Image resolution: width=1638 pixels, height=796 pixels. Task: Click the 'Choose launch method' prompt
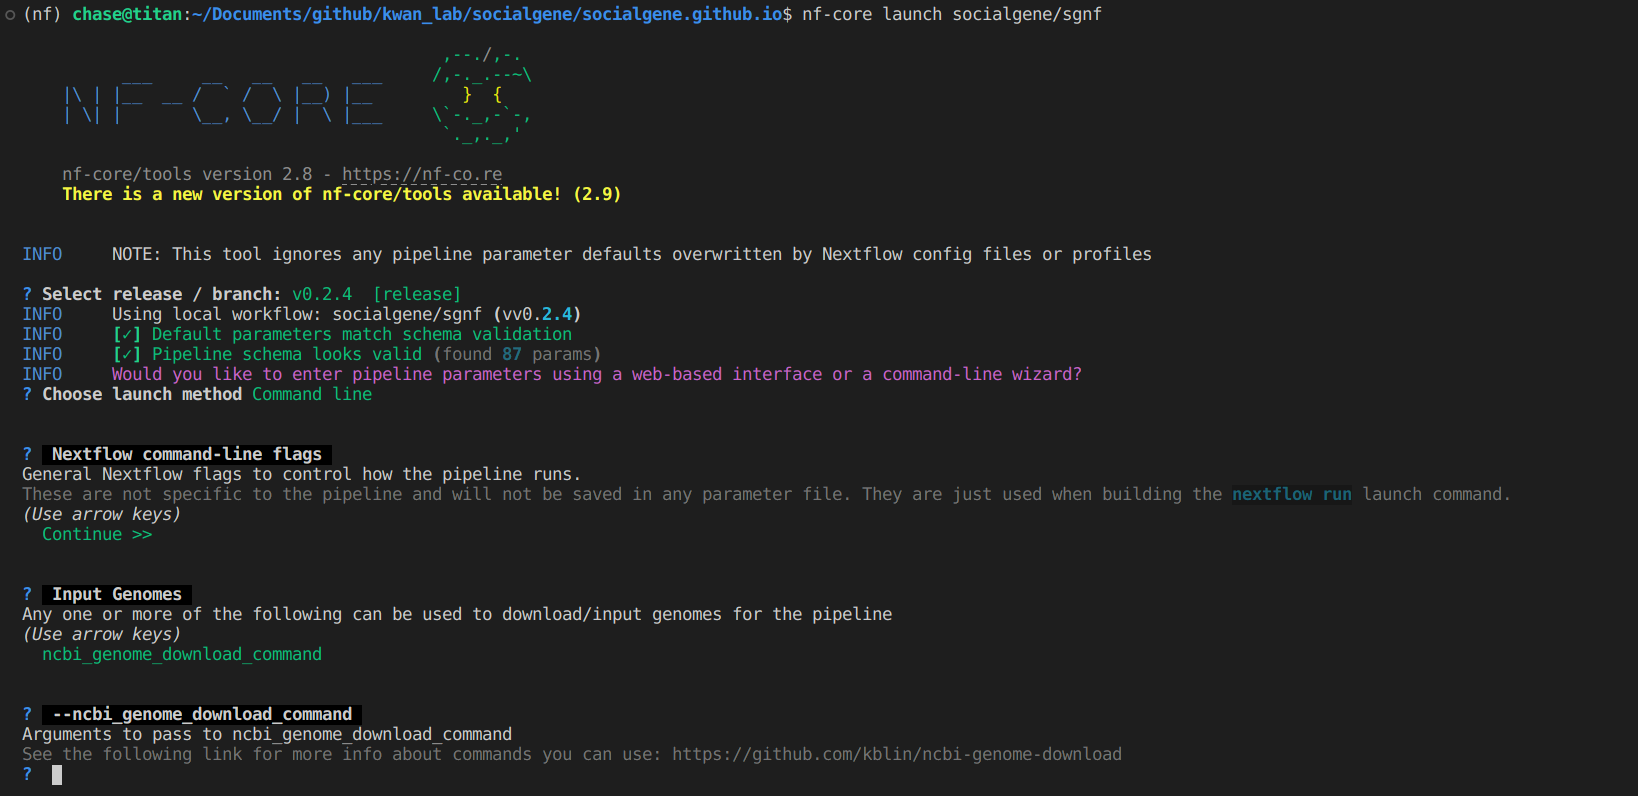coord(142,394)
